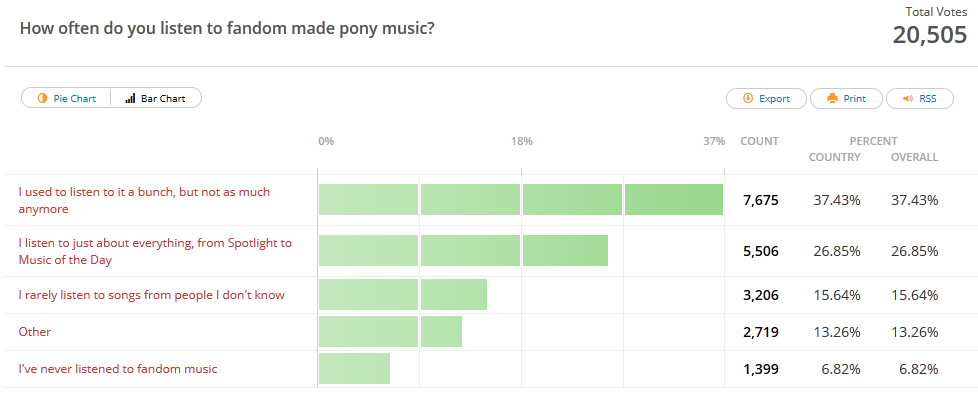This screenshot has height=395, width=978.
Task: Click the bar chart icon
Action: 130,99
